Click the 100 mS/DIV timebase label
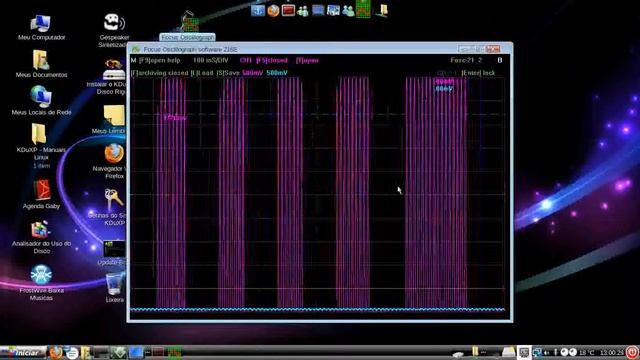The image size is (640, 360). 211,60
